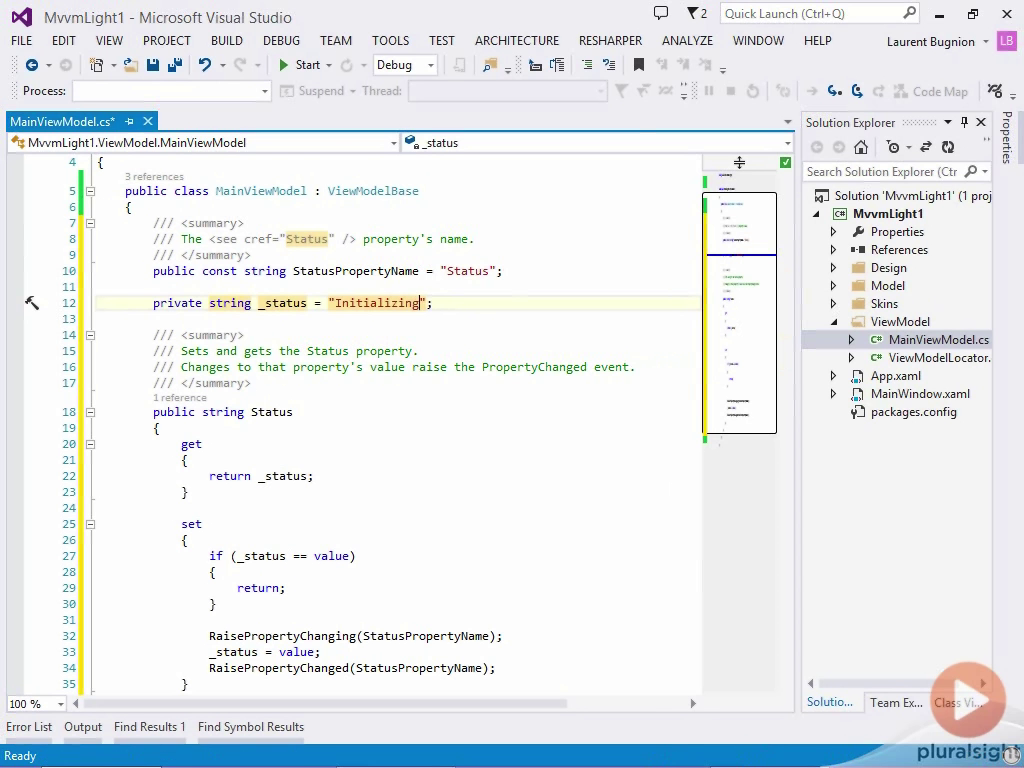Open the RESHARPER menu

click(610, 40)
